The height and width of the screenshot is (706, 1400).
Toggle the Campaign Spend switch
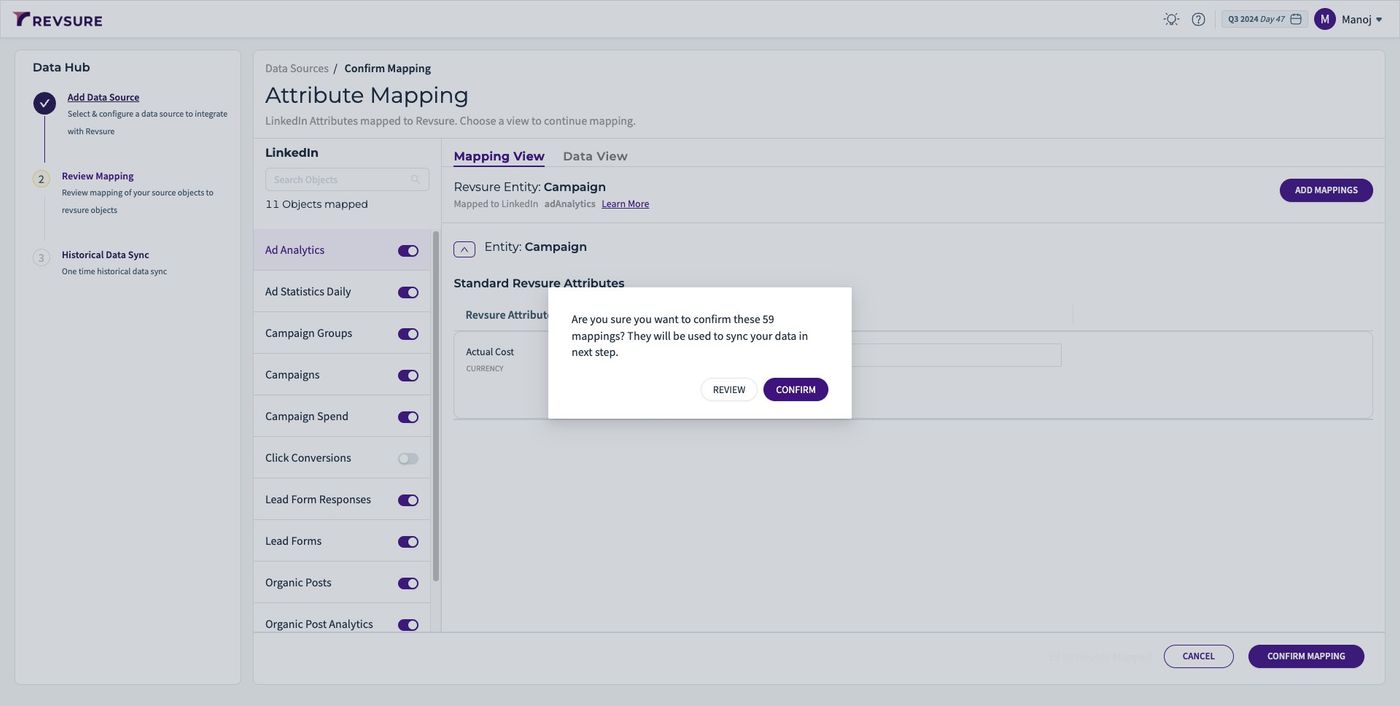coord(408,417)
